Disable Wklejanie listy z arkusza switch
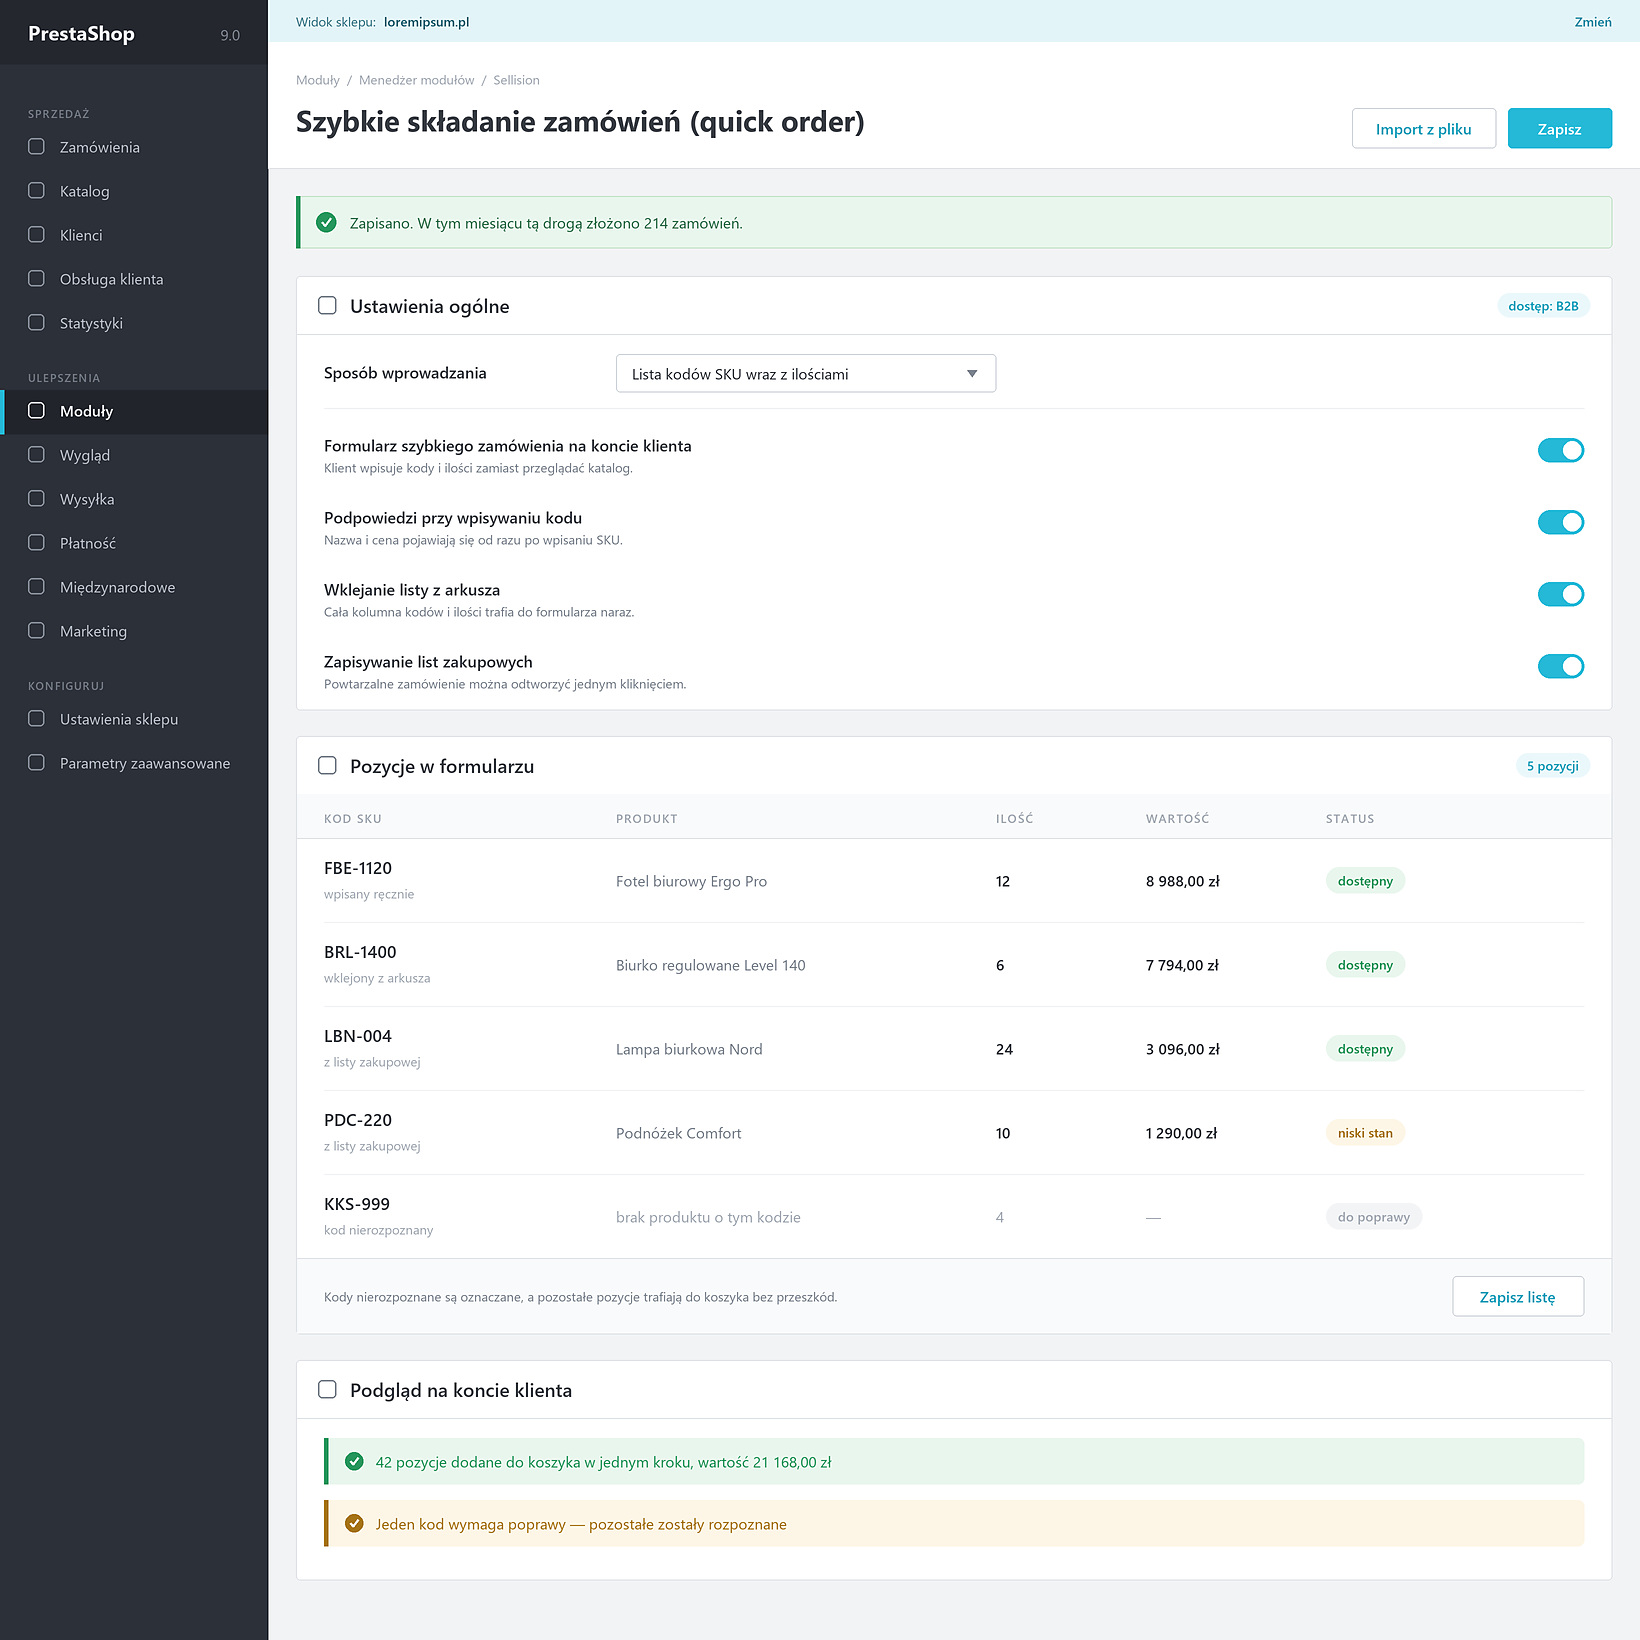1640x1640 pixels. [1560, 595]
